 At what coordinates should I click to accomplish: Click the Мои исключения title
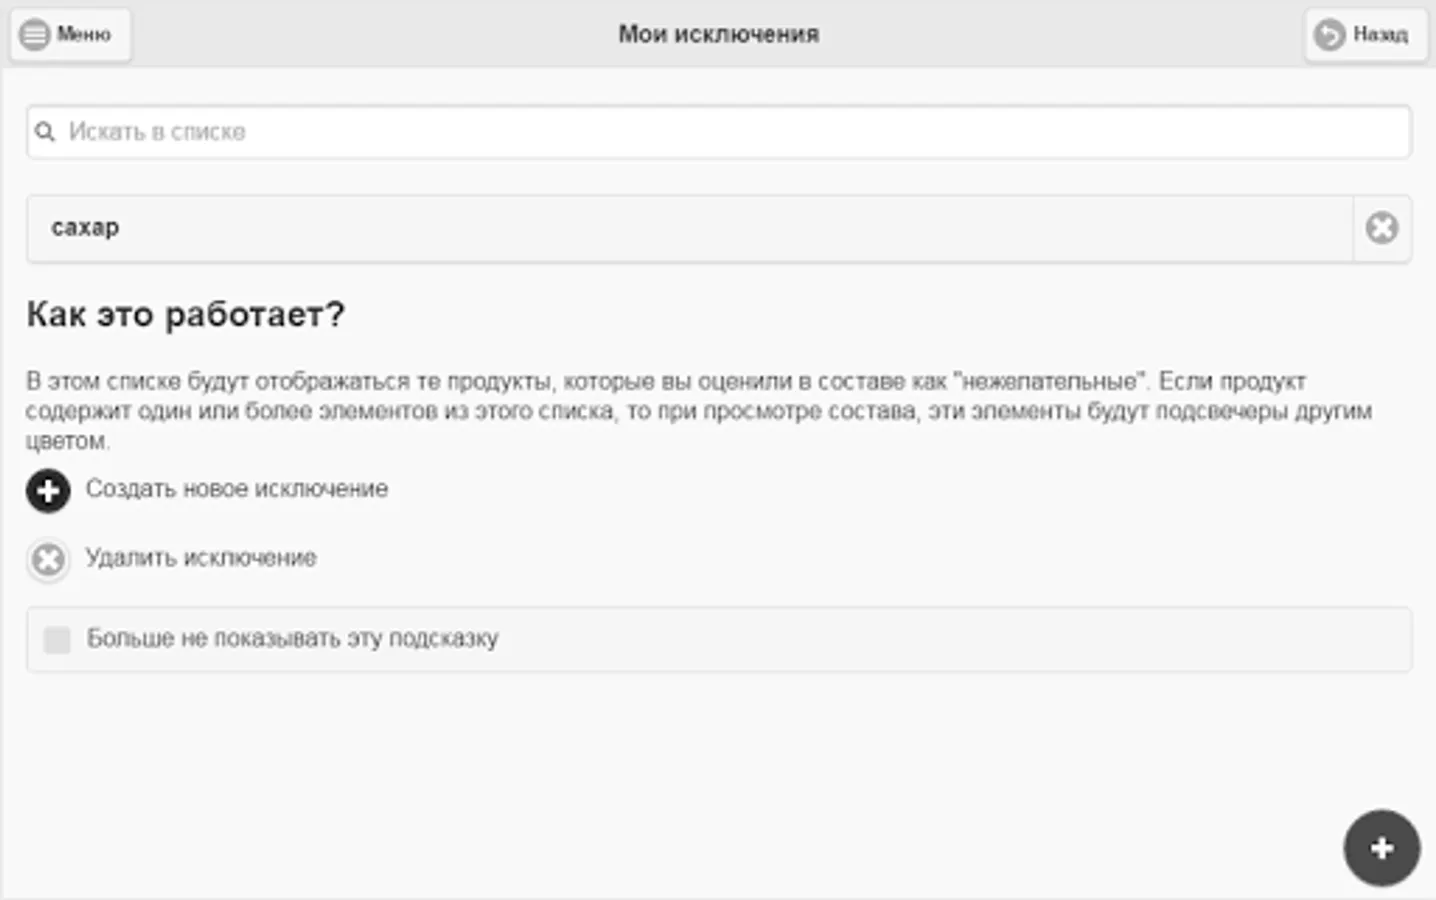(718, 35)
